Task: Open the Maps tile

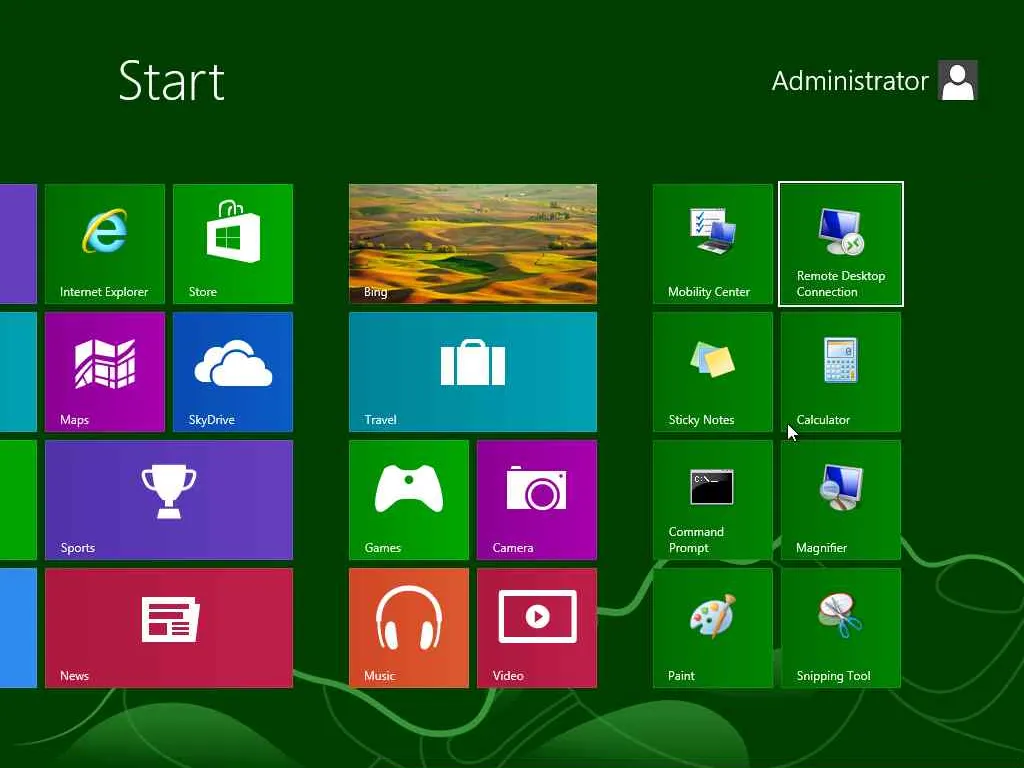Action: click(104, 372)
